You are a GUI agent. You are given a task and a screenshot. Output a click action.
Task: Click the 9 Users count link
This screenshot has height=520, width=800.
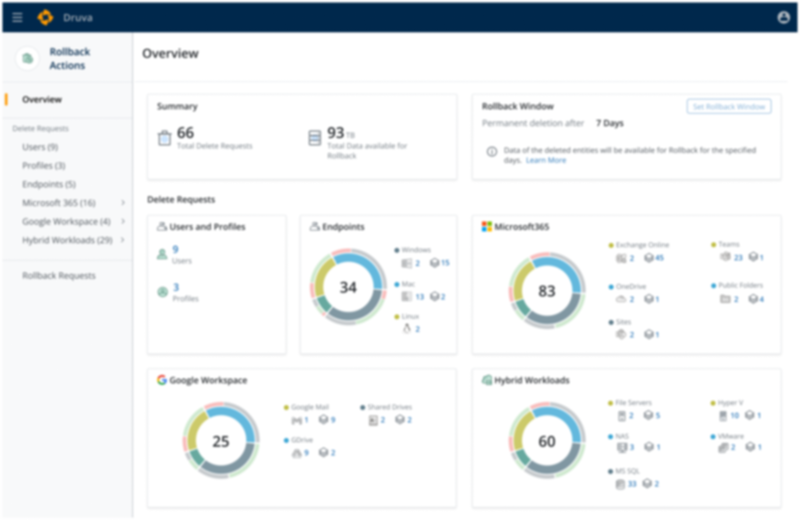[176, 249]
